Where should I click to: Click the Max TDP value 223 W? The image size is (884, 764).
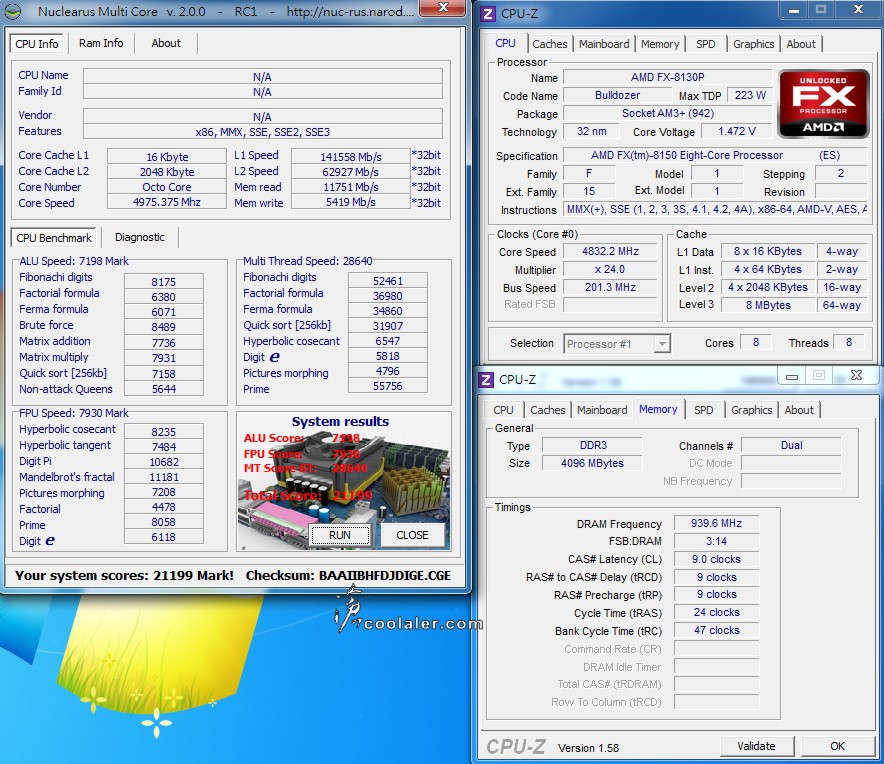point(750,95)
